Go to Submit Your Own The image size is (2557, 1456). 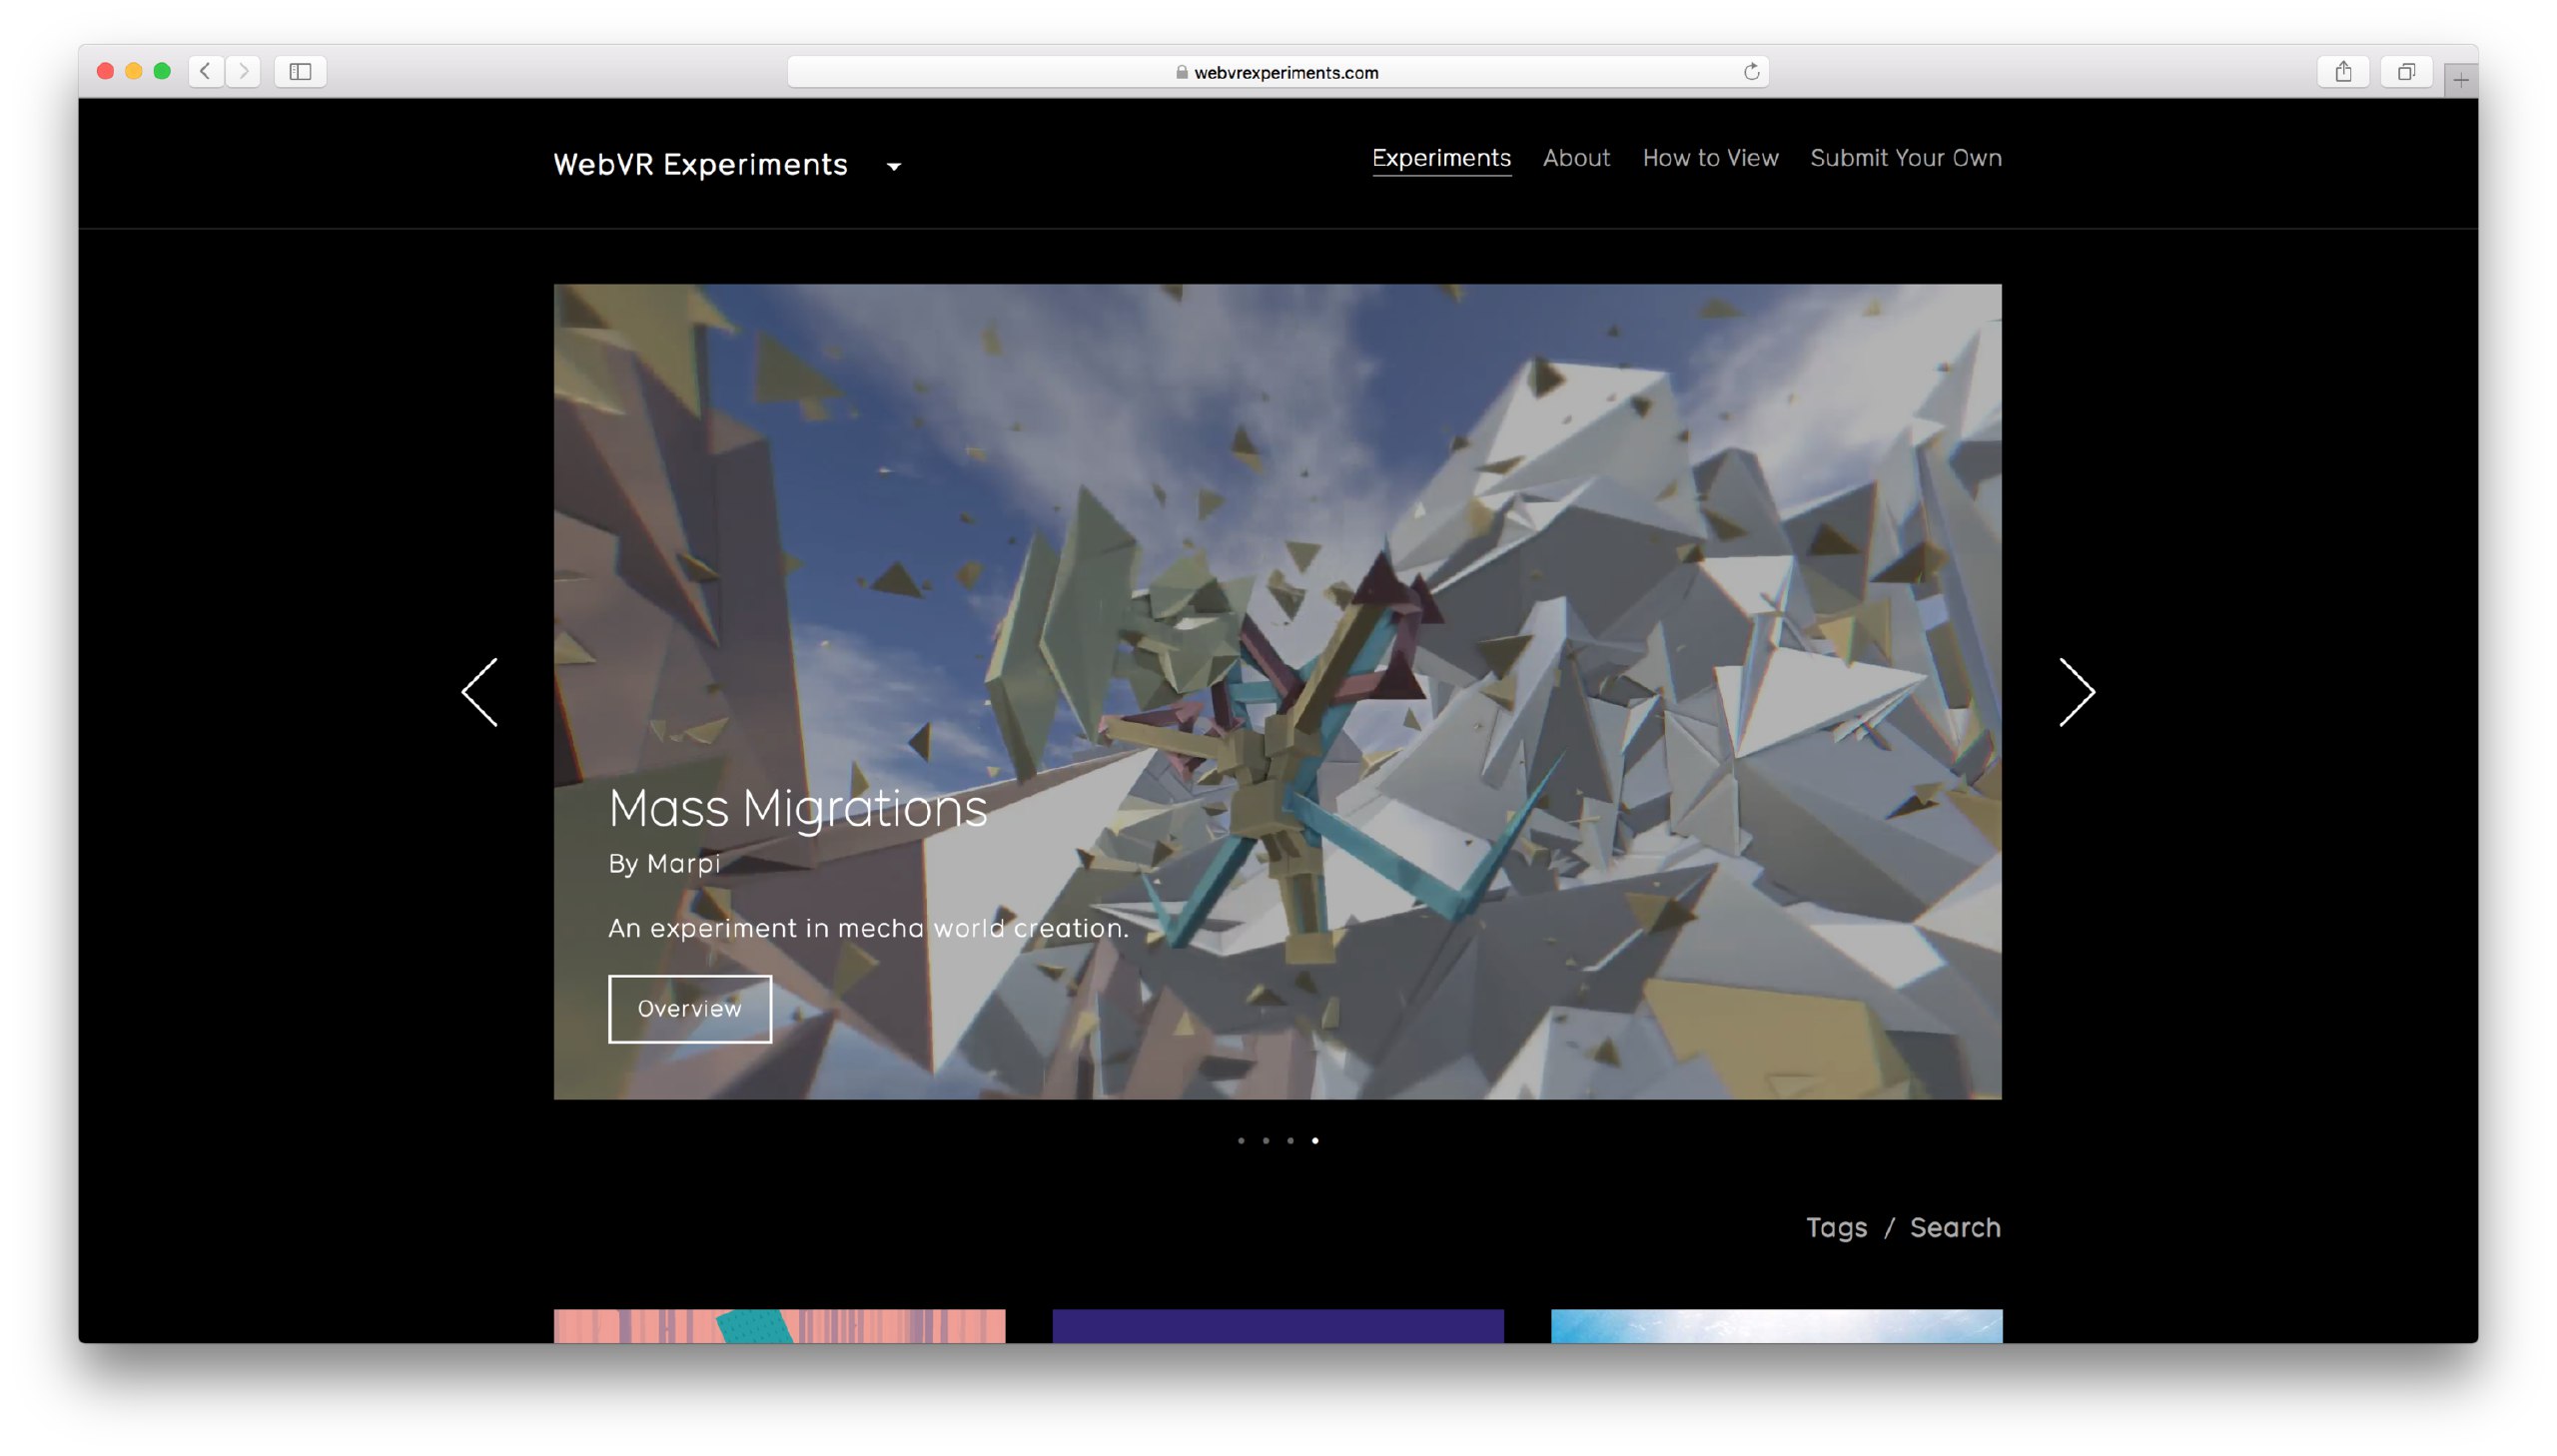(1906, 158)
